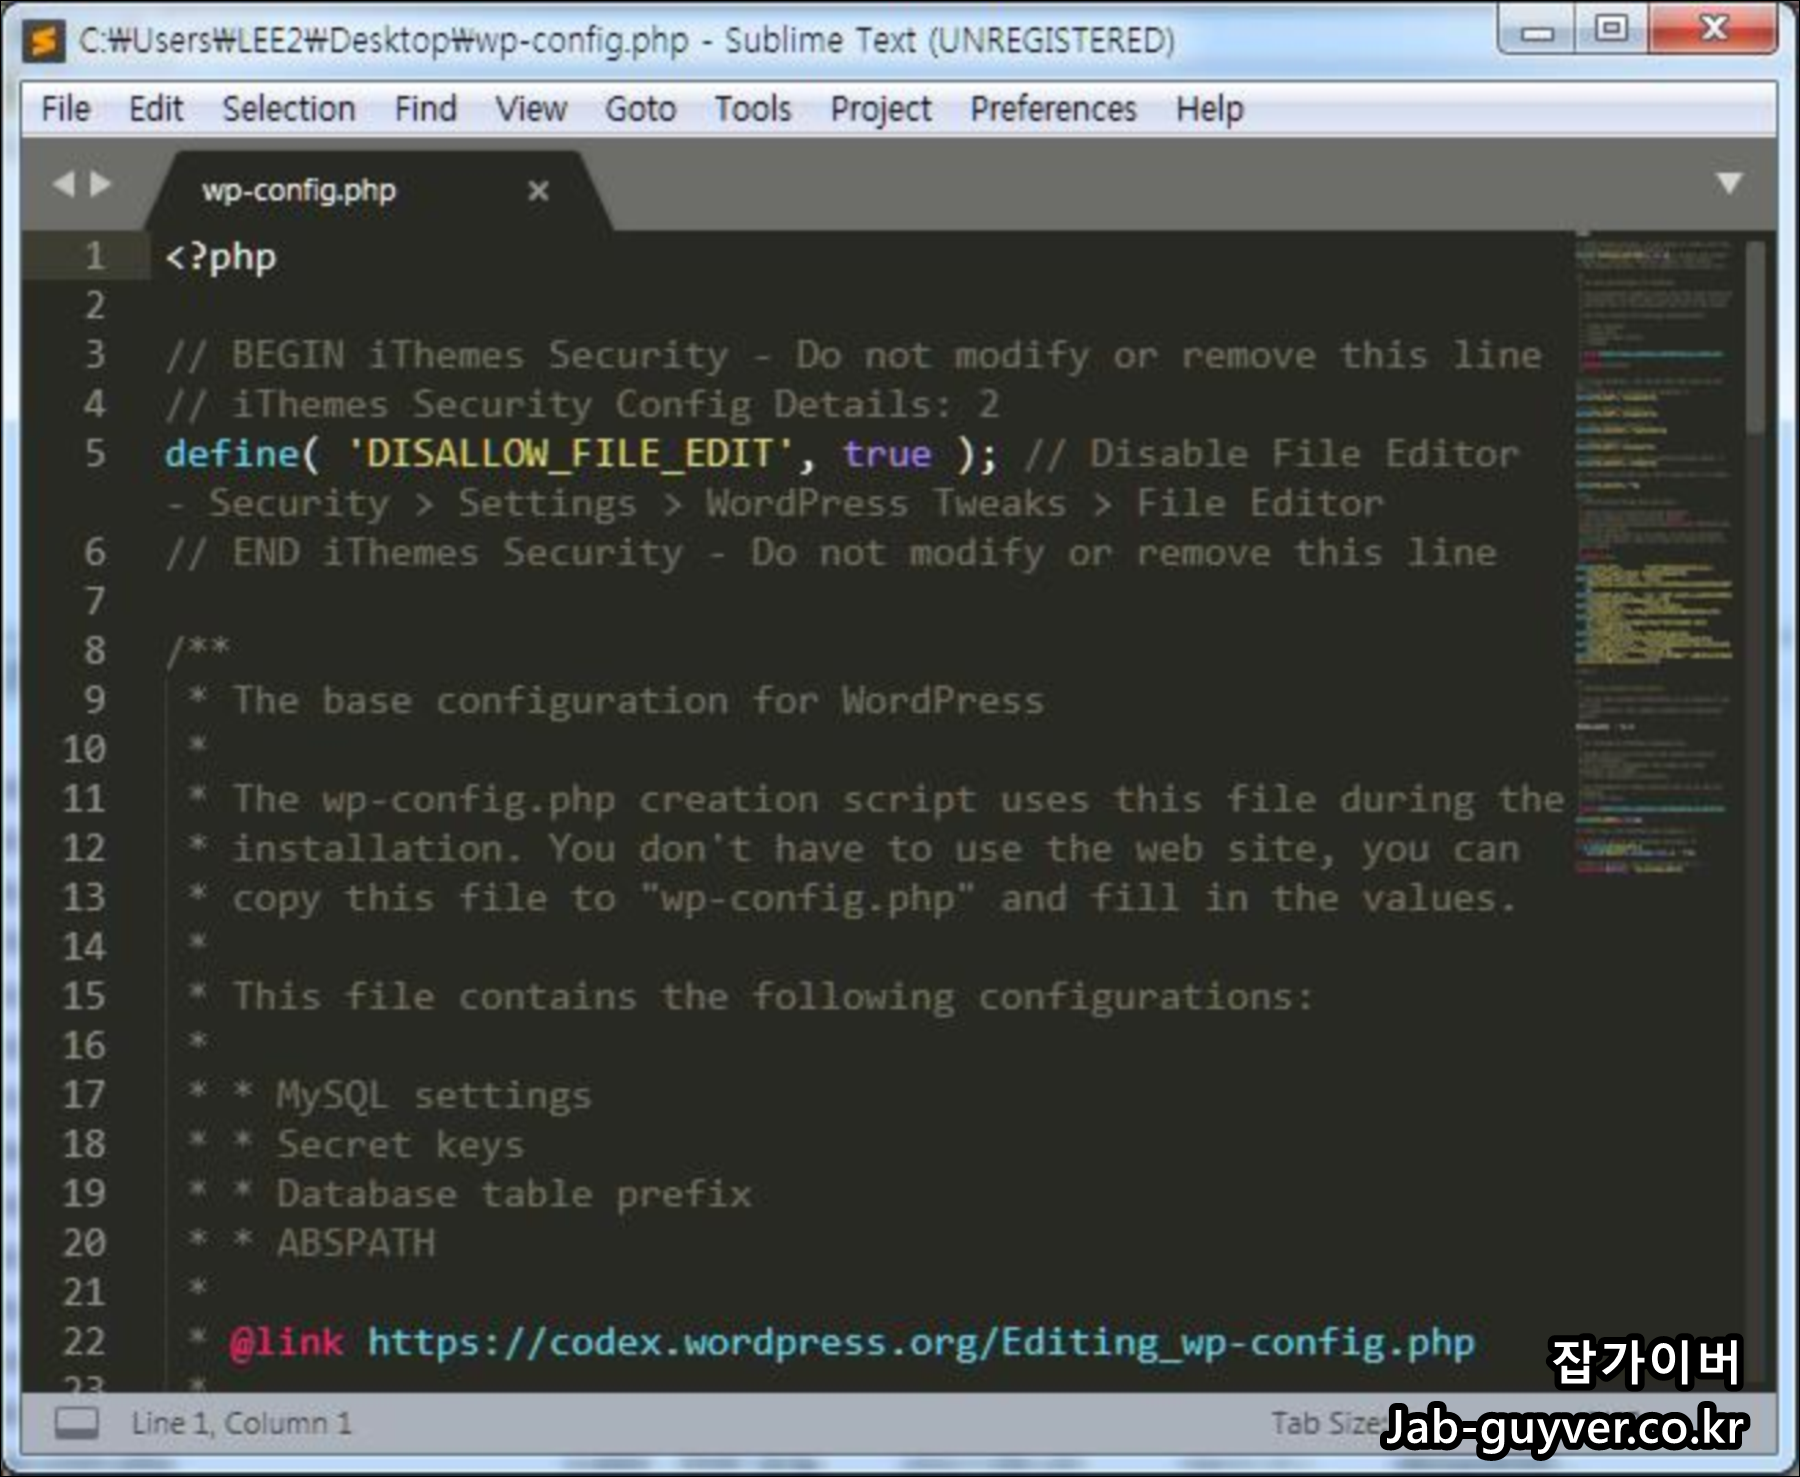Click the previous tab left arrow
The height and width of the screenshot is (1477, 1800).
tap(63, 184)
